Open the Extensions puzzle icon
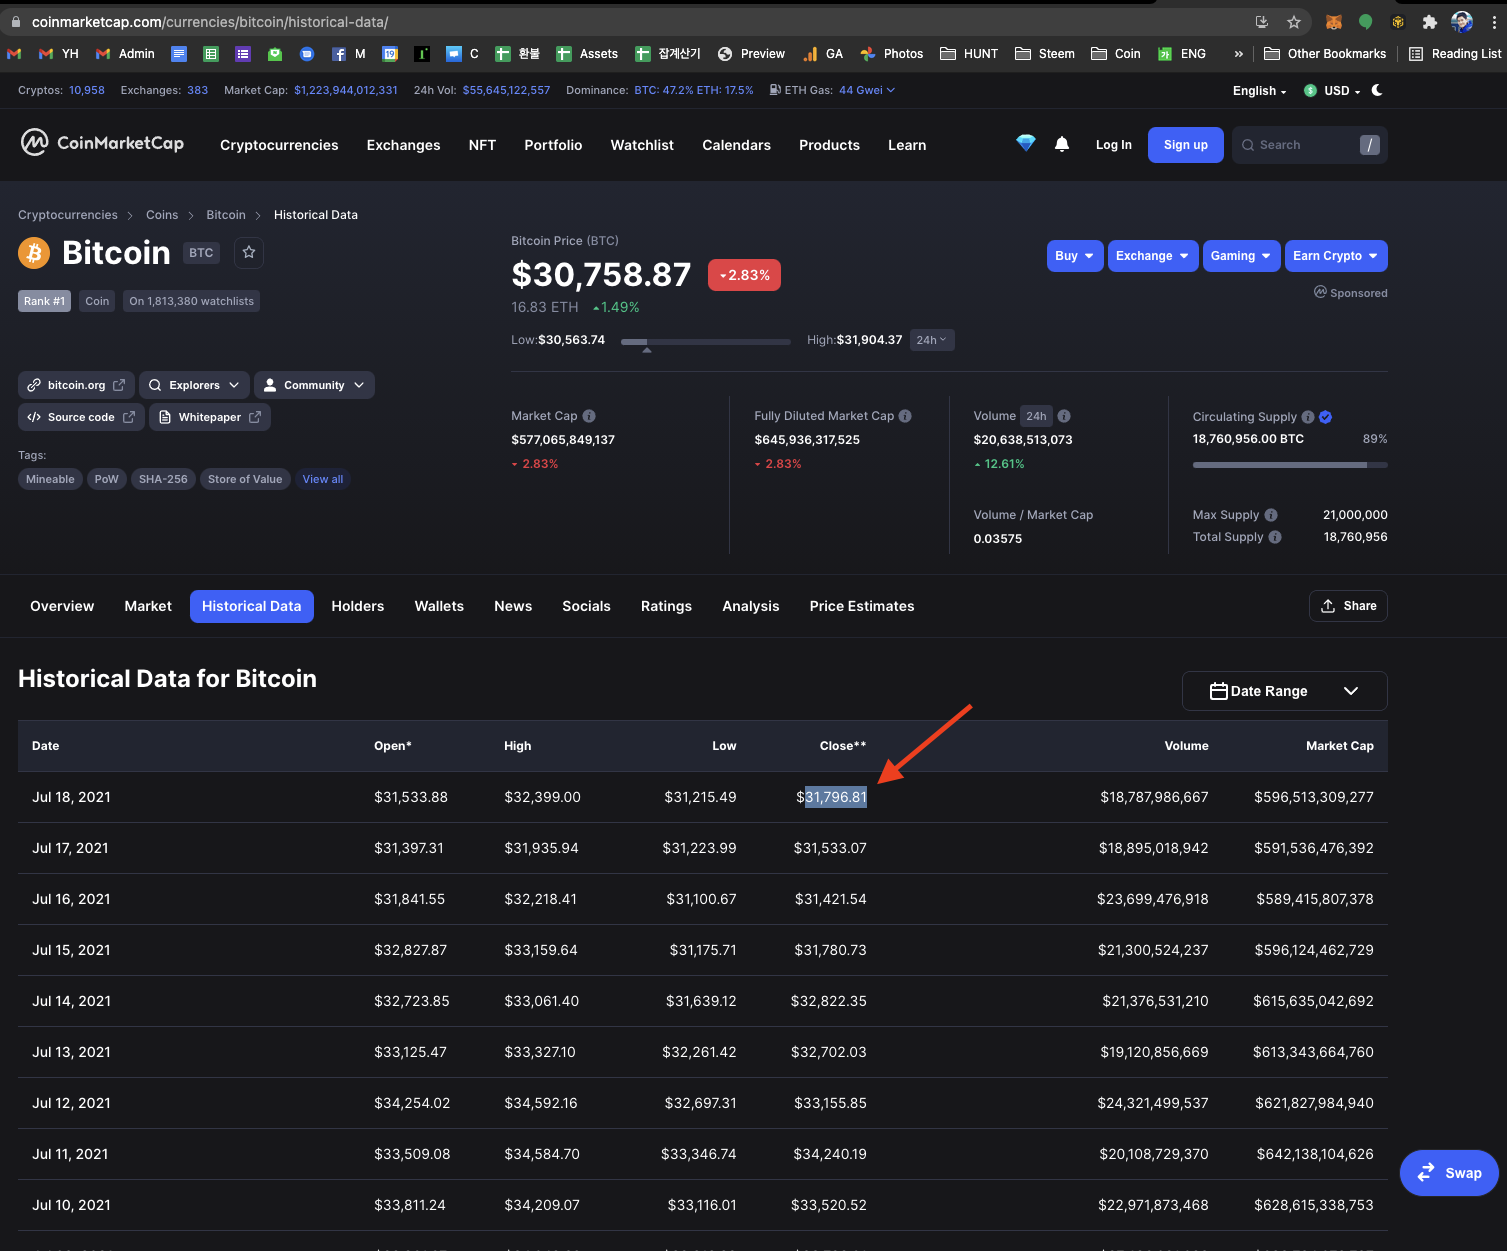Image resolution: width=1507 pixels, height=1251 pixels. [x=1429, y=22]
